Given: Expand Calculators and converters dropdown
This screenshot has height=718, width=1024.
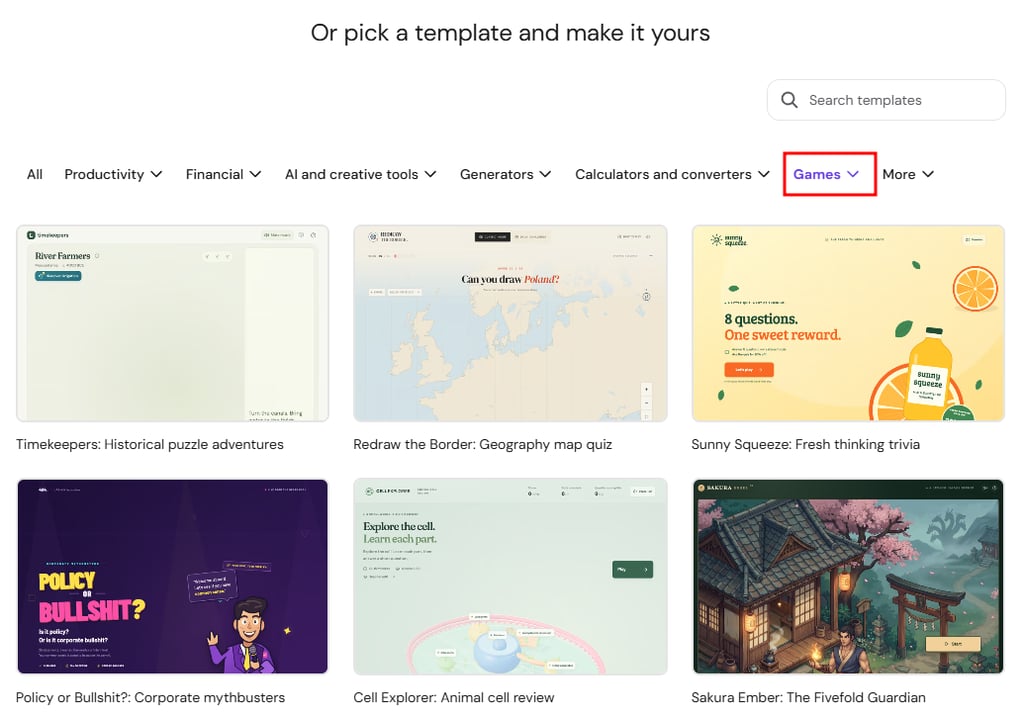Looking at the screenshot, I should point(672,174).
